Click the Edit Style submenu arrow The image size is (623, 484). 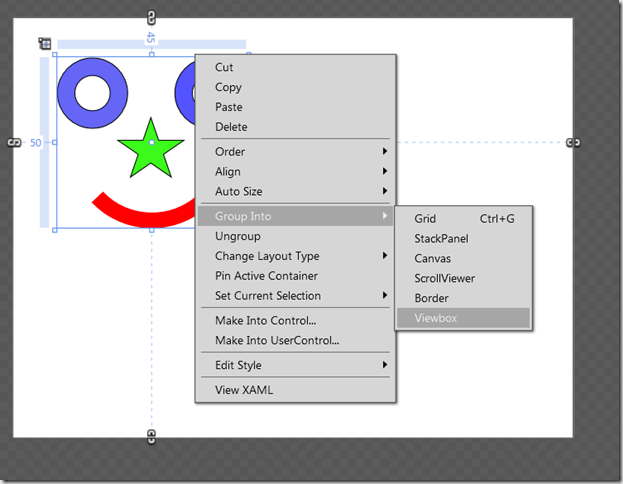pos(385,364)
